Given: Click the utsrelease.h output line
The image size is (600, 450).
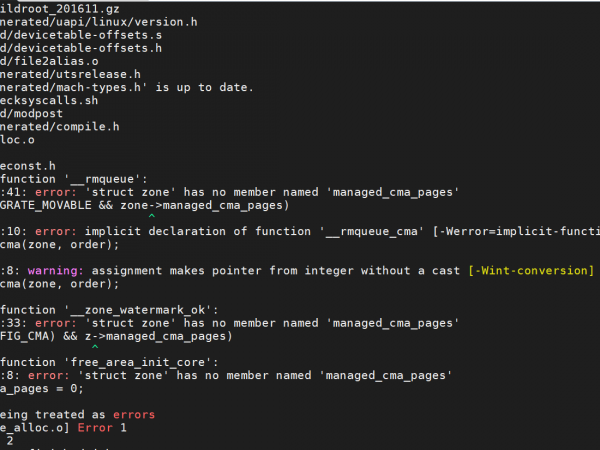Looking at the screenshot, I should [70, 74].
